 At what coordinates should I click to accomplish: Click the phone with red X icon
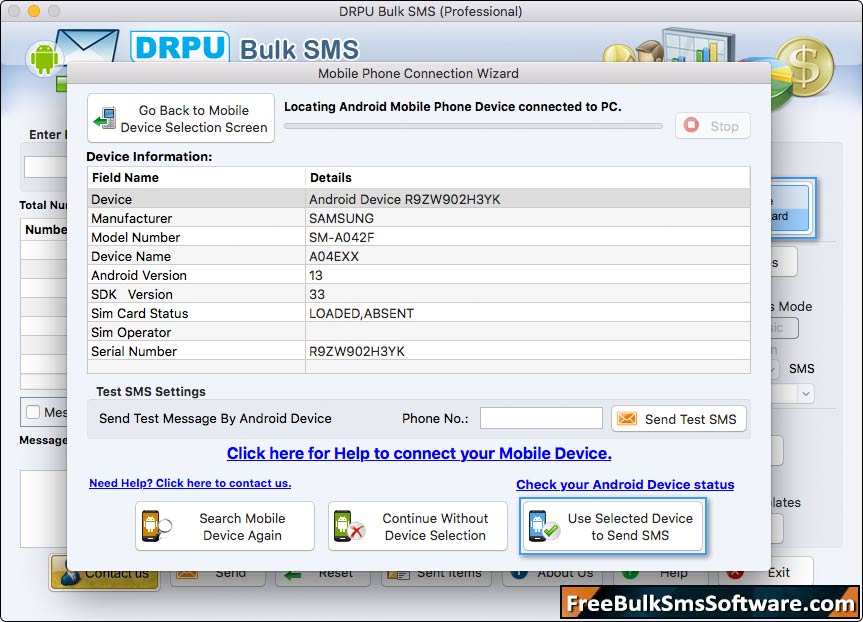pos(349,526)
